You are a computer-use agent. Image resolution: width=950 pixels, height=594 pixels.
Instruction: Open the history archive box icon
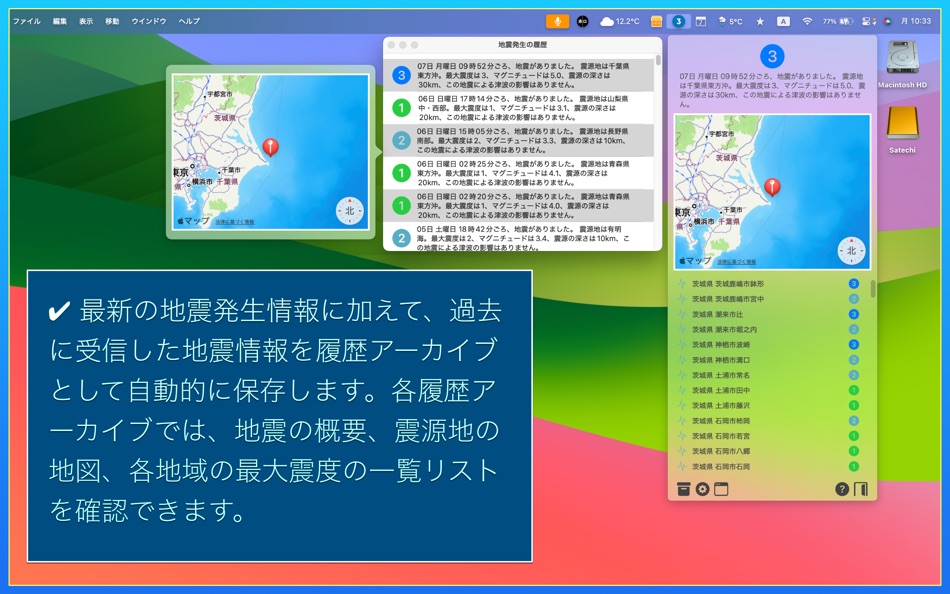683,489
